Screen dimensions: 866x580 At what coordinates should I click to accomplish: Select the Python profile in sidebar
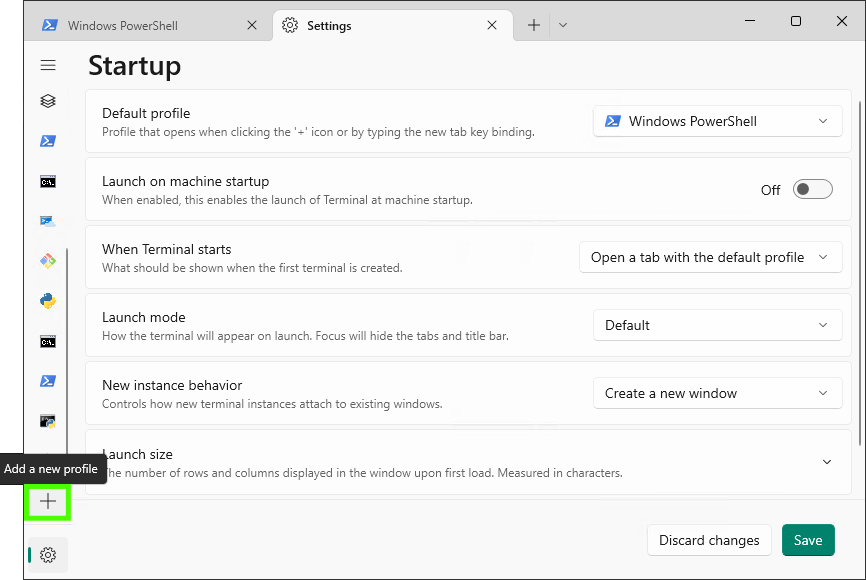point(48,301)
